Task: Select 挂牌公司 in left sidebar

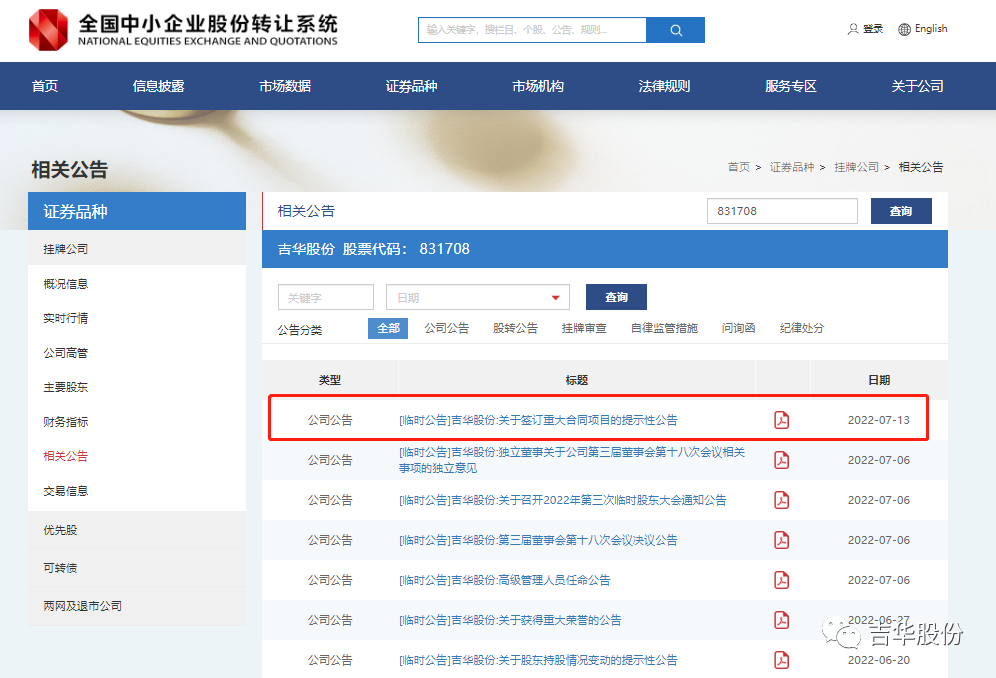Action: 137,249
